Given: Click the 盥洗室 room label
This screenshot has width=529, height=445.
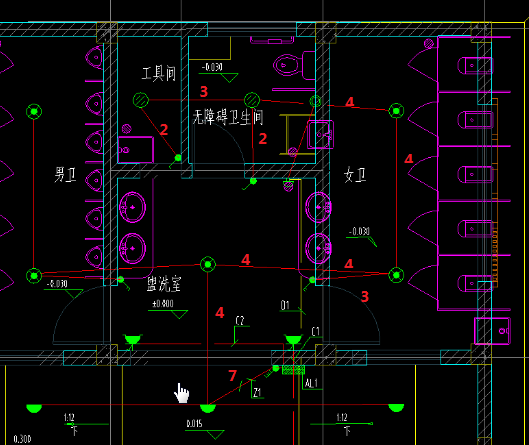Looking at the screenshot, I should (x=164, y=284).
